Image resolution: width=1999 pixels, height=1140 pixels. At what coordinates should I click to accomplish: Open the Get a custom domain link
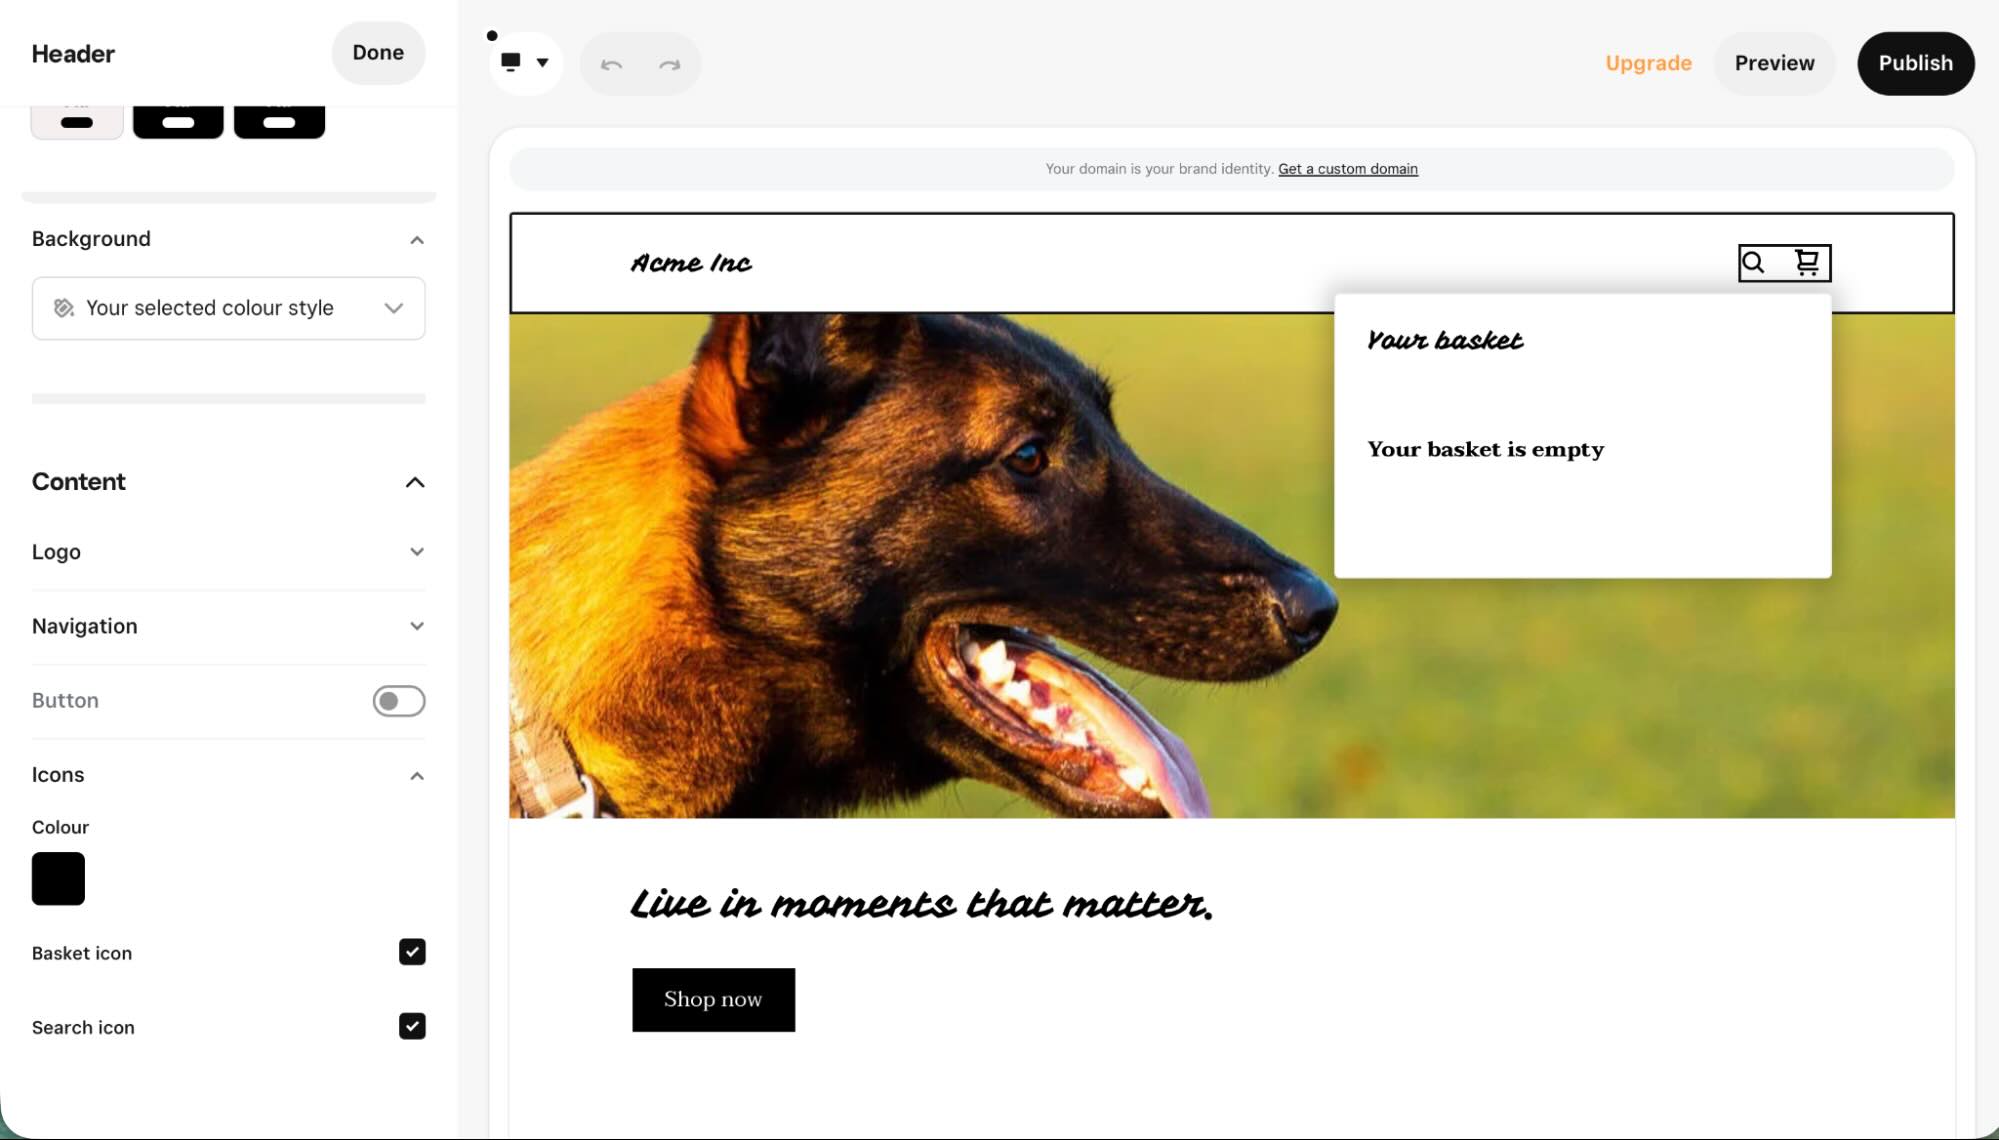click(1347, 169)
